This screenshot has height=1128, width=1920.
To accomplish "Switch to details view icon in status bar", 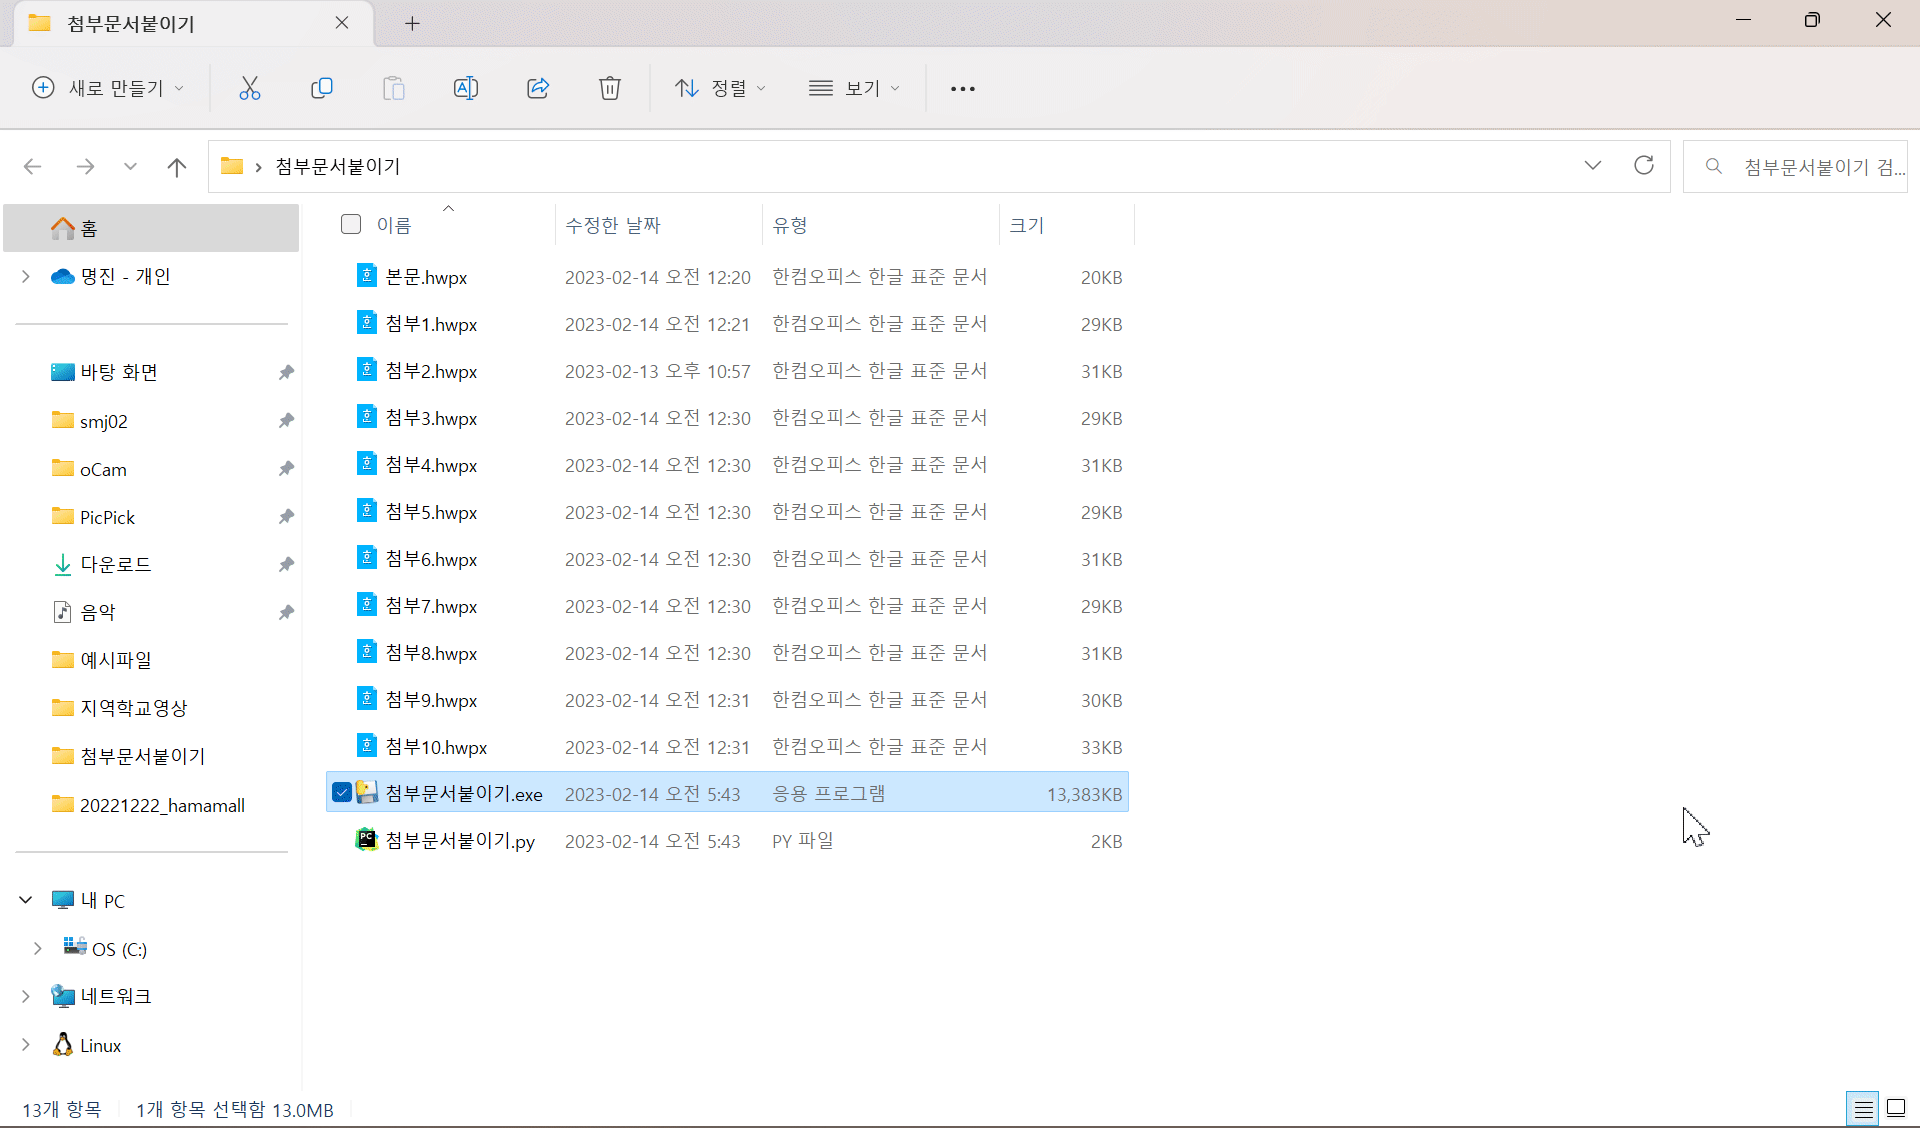I will (1863, 1108).
